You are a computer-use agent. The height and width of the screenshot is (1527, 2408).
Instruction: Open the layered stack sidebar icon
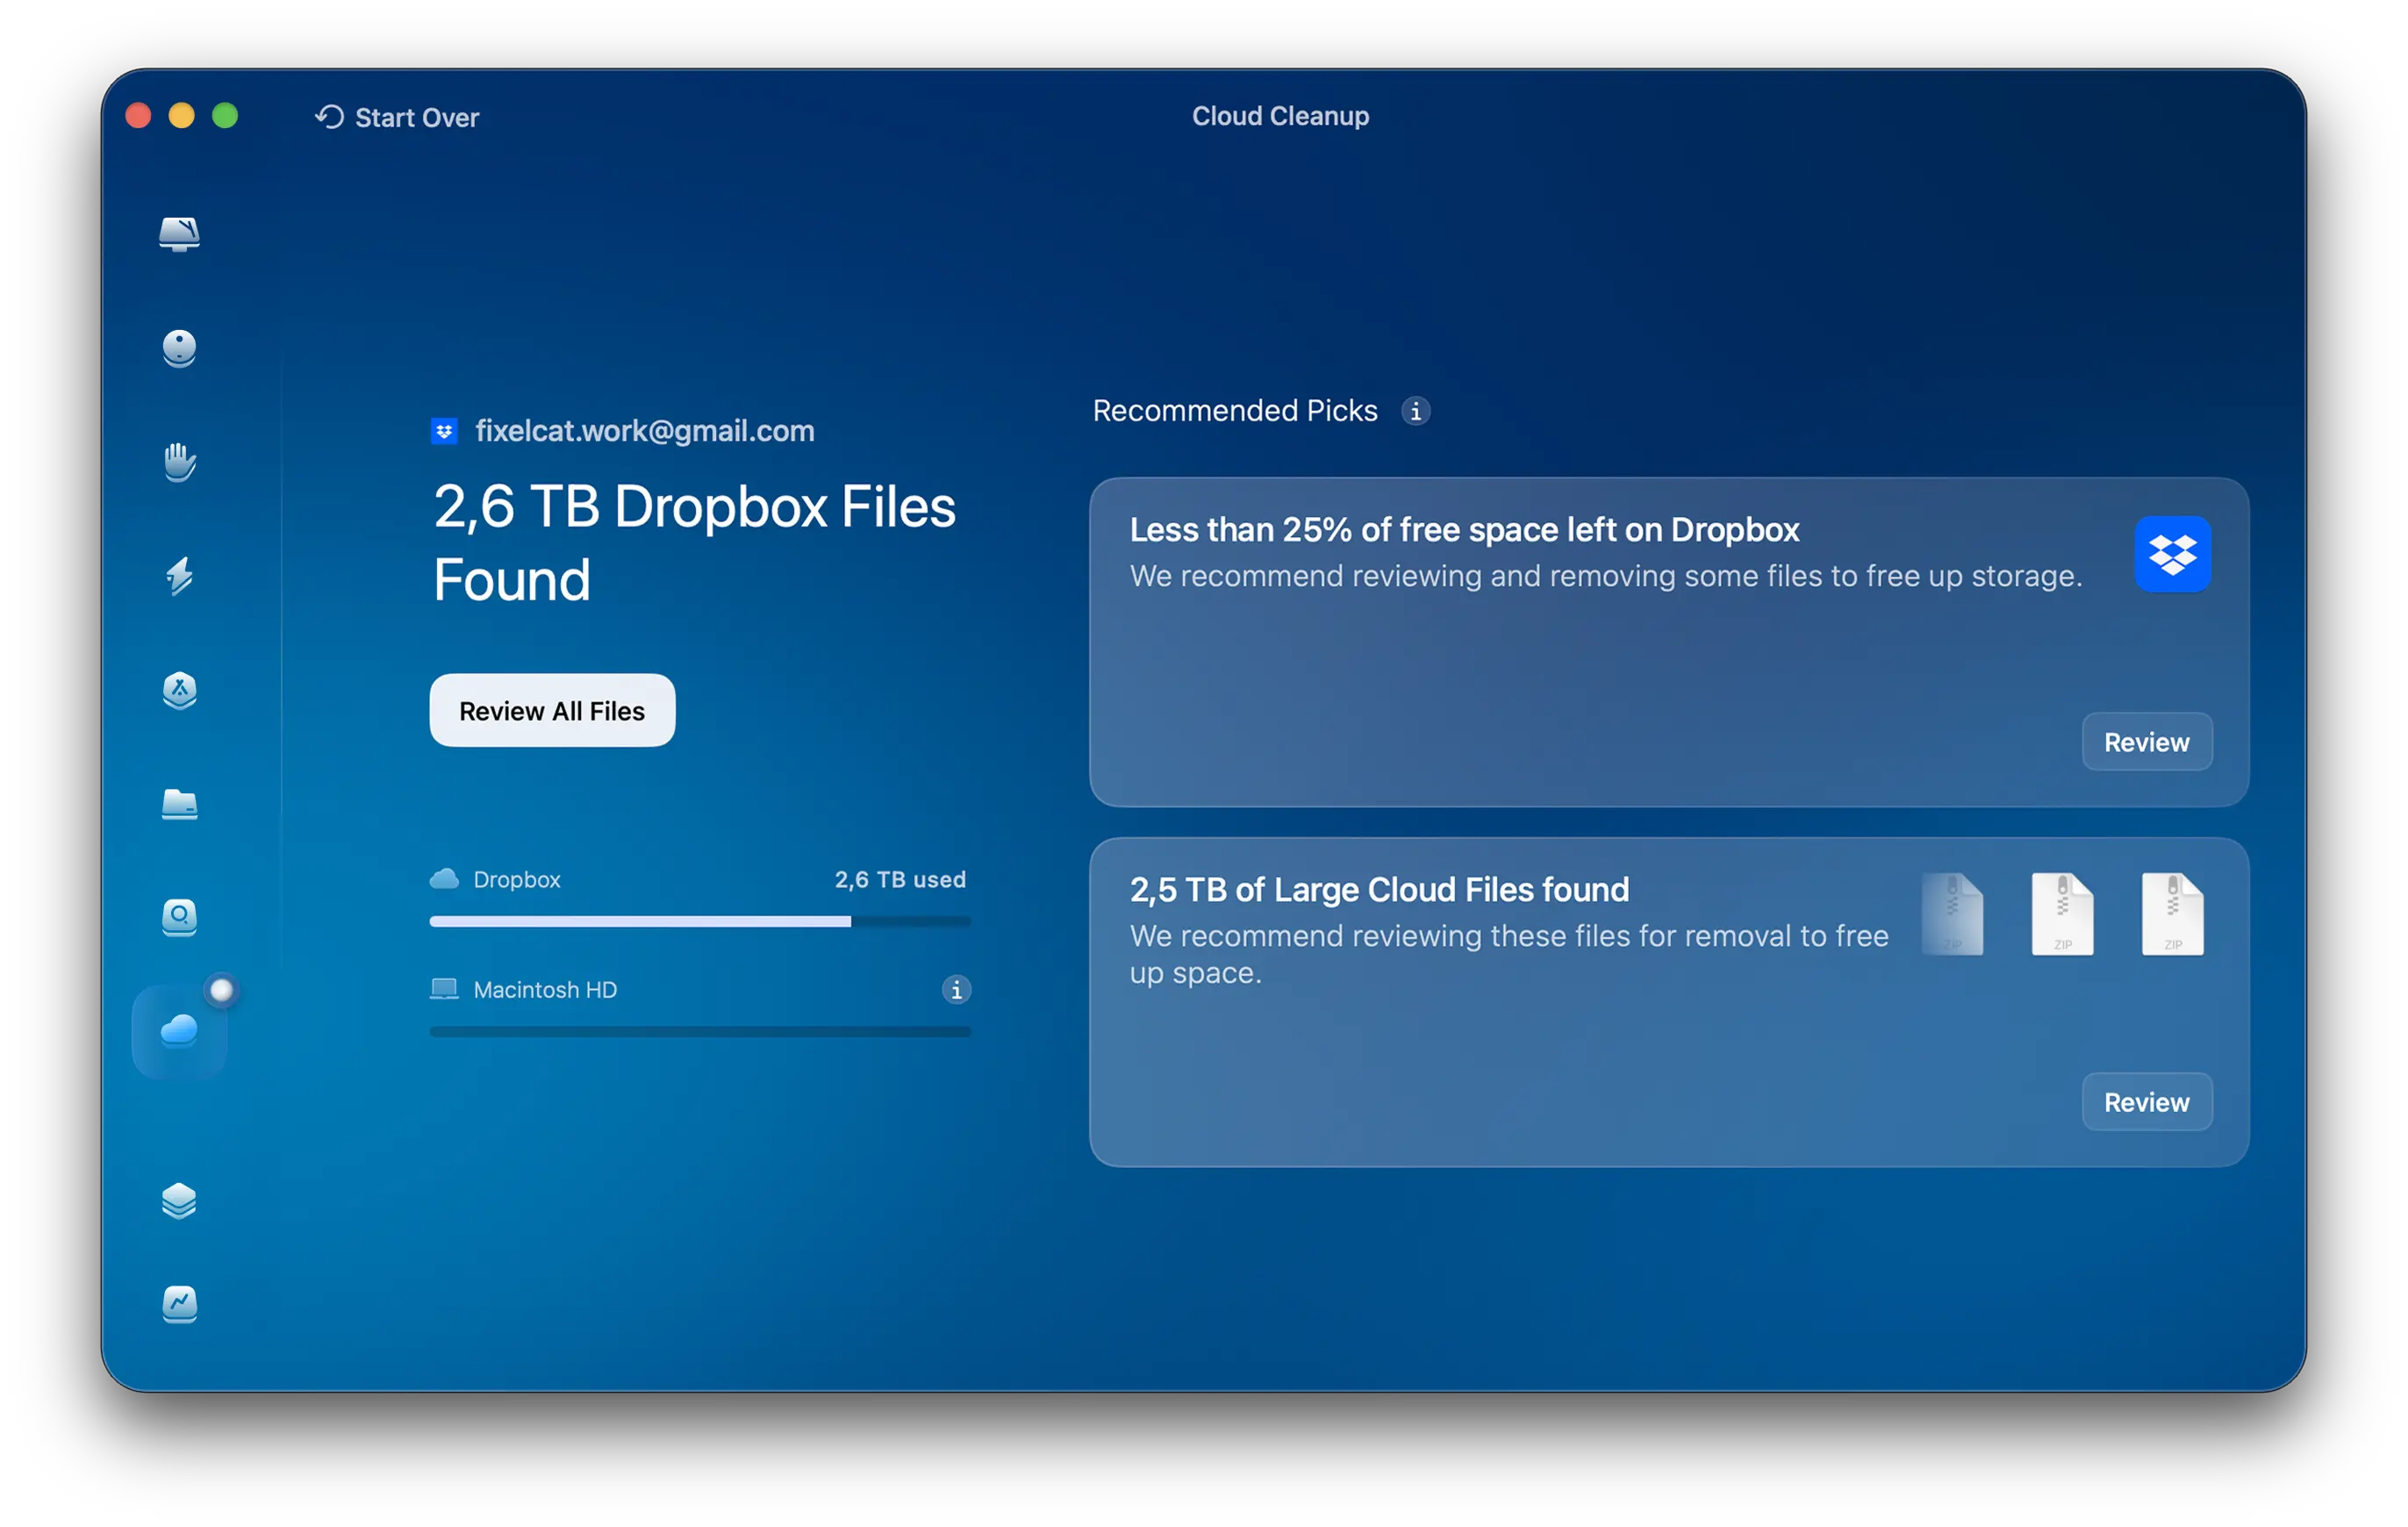click(x=179, y=1200)
